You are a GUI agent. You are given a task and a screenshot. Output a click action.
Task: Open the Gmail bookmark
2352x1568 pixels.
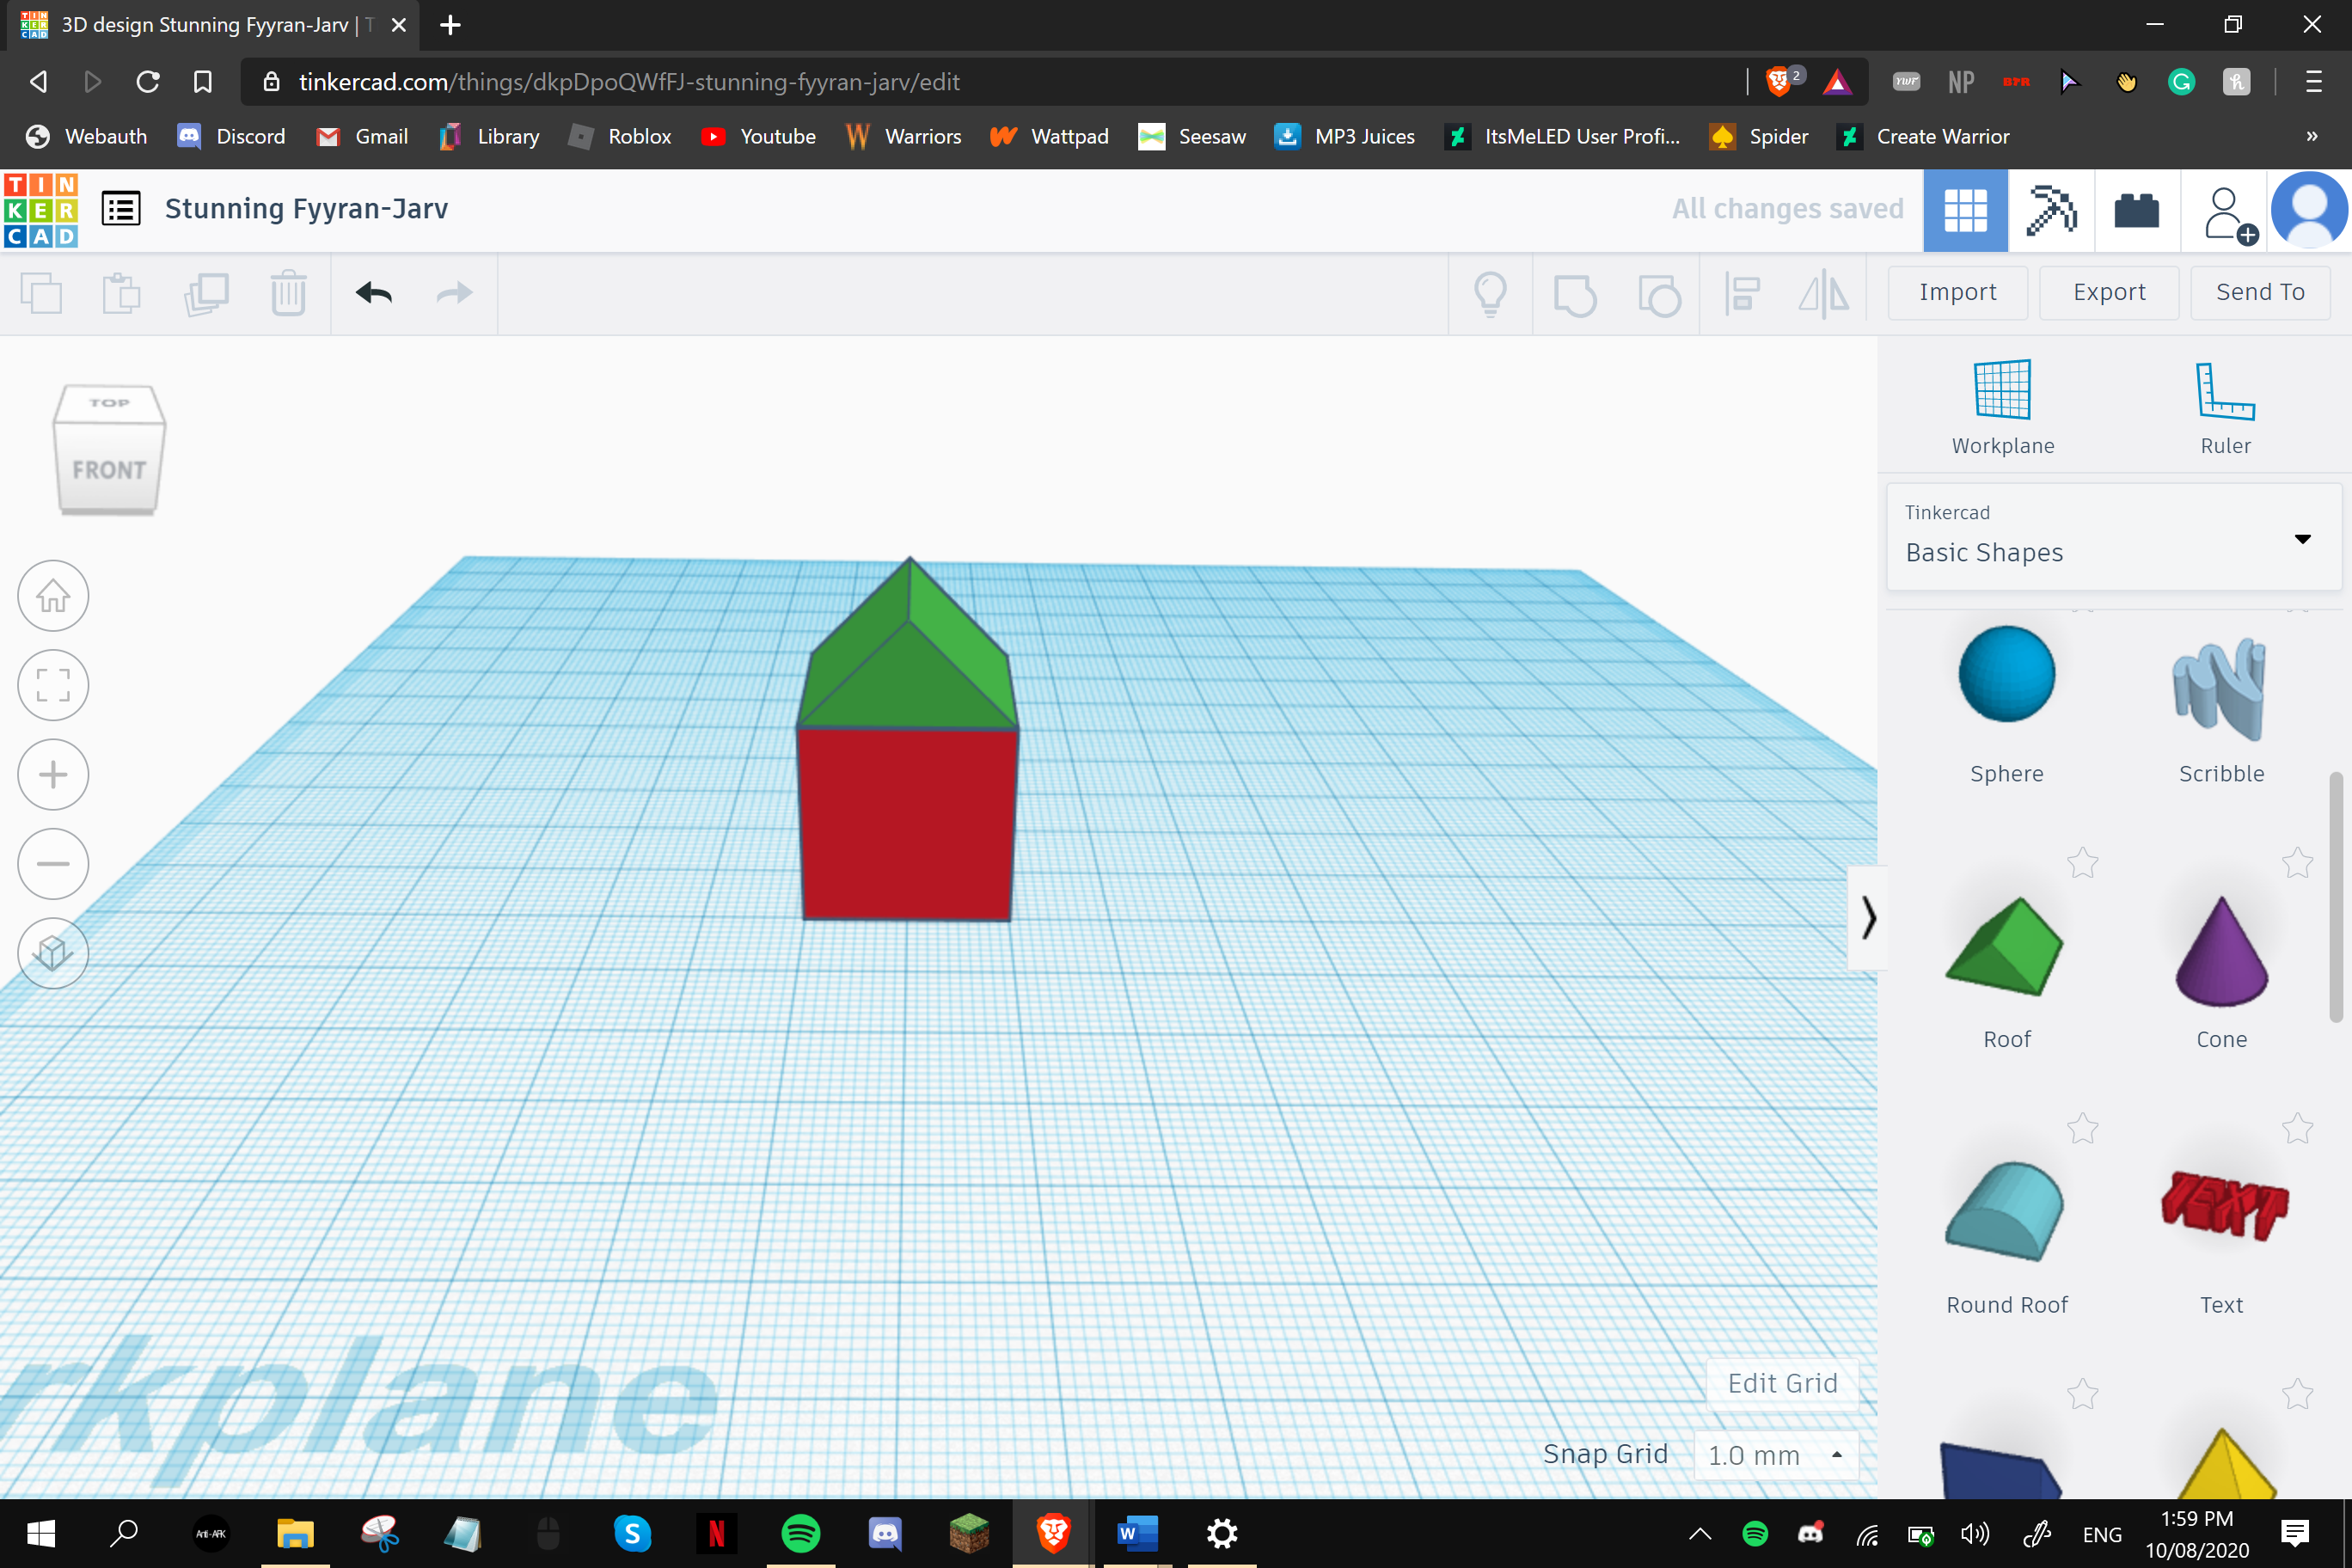tap(362, 136)
